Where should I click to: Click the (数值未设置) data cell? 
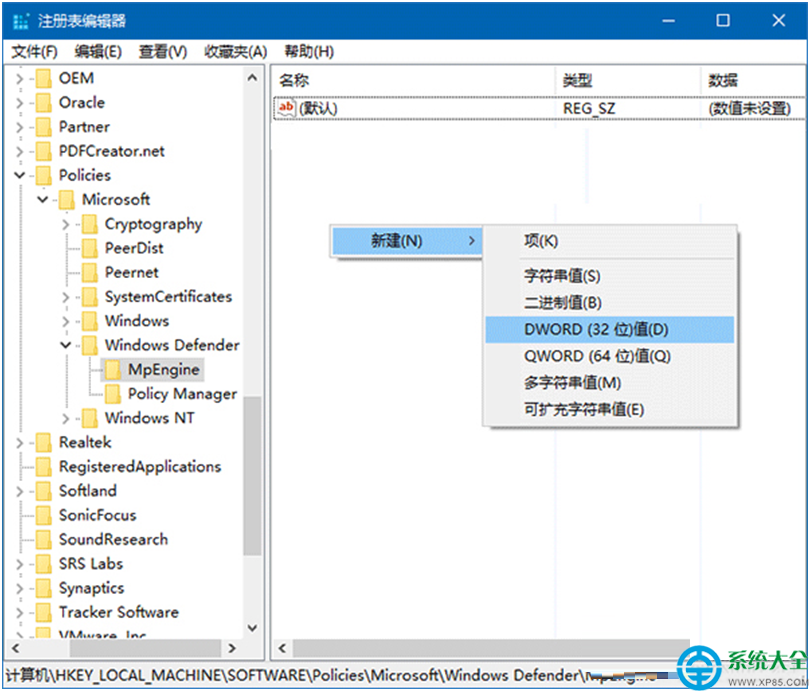click(x=749, y=109)
